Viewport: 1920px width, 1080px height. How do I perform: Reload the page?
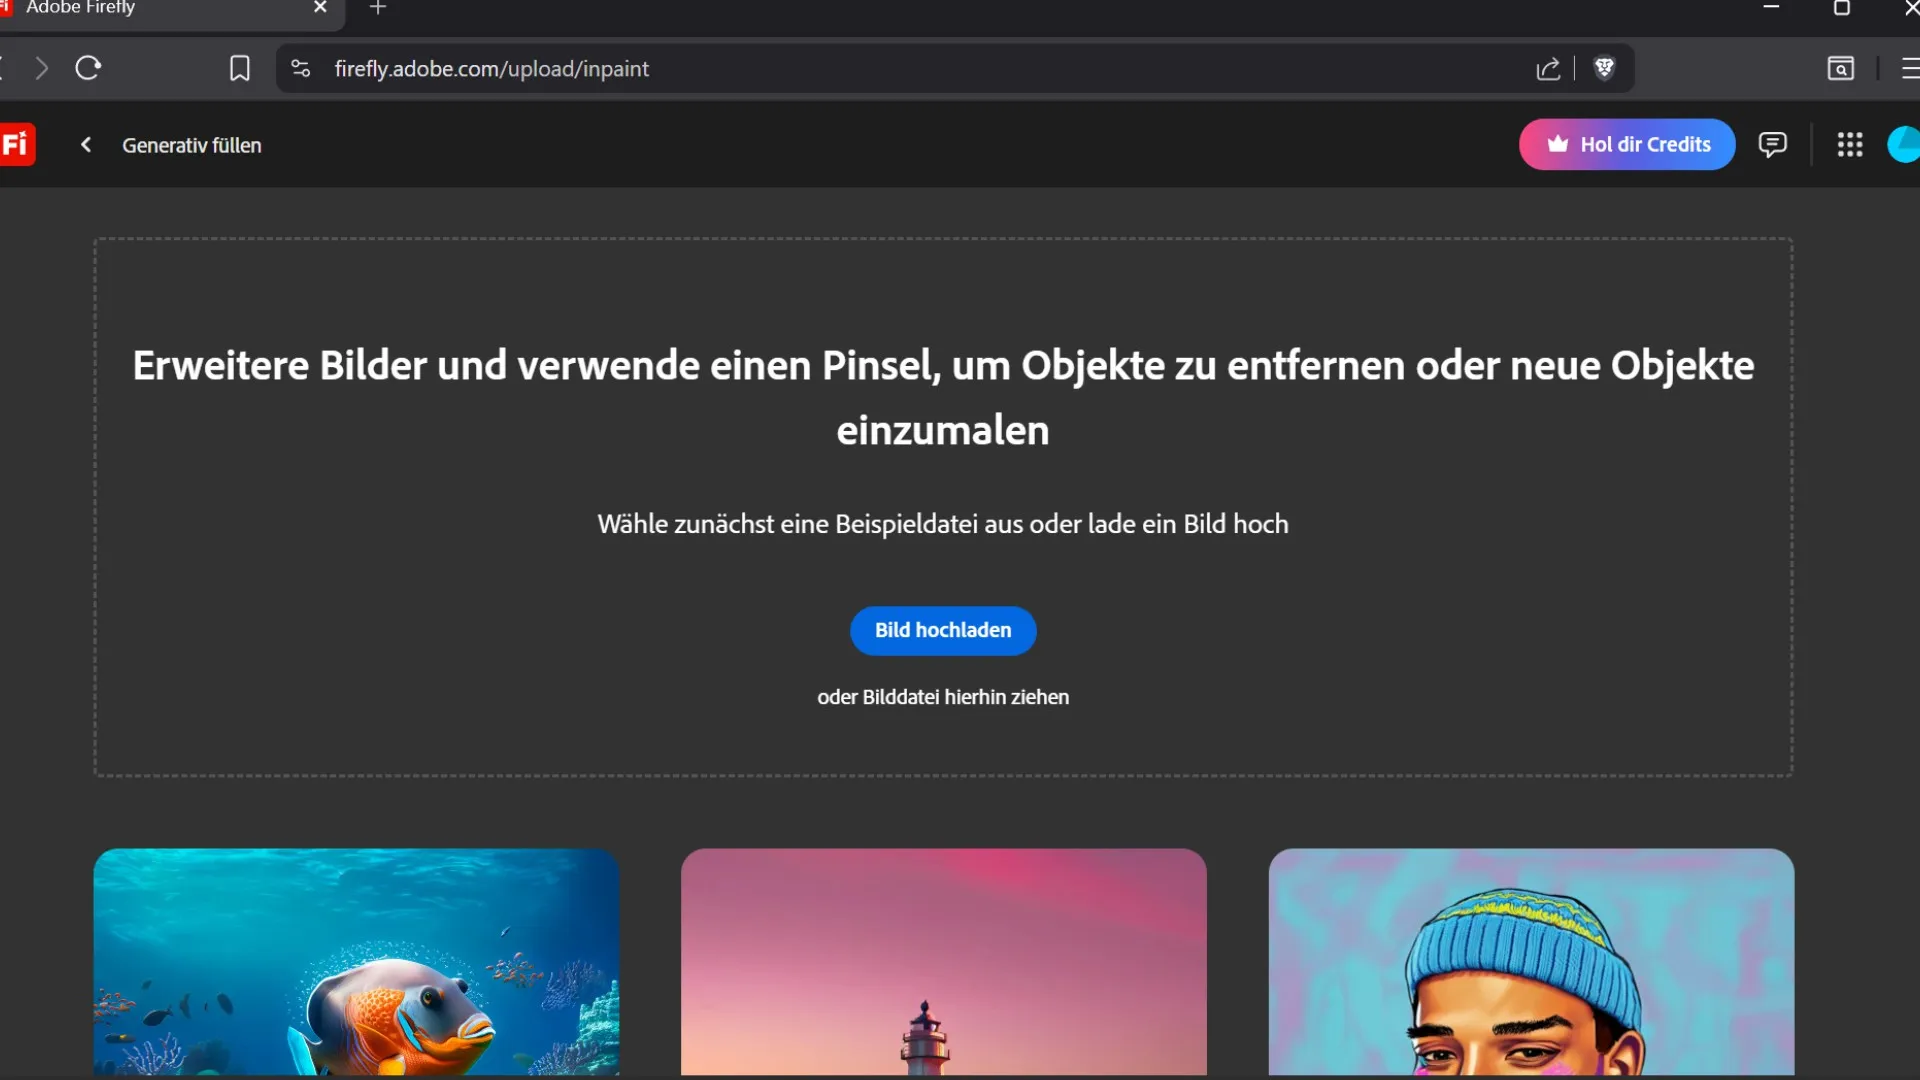[x=88, y=68]
